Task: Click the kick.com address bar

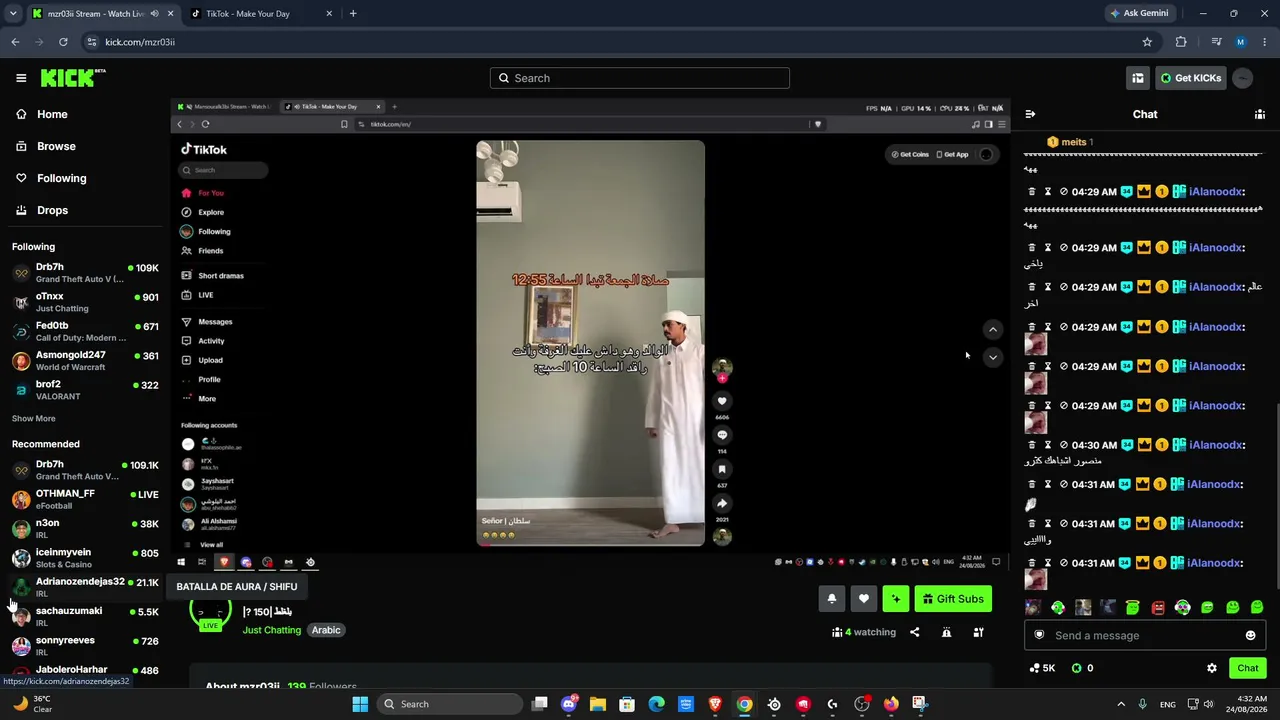Action: (620, 42)
